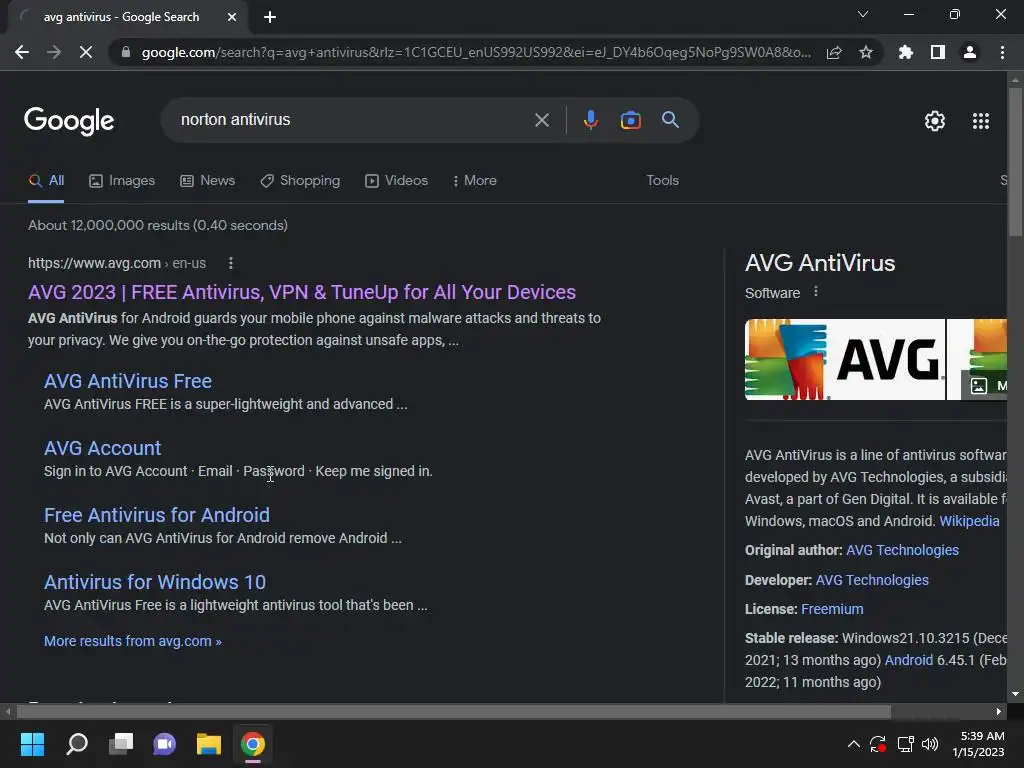Screen dimensions: 1024x768
Task: Switch to the News tab
Action: [x=208, y=181]
